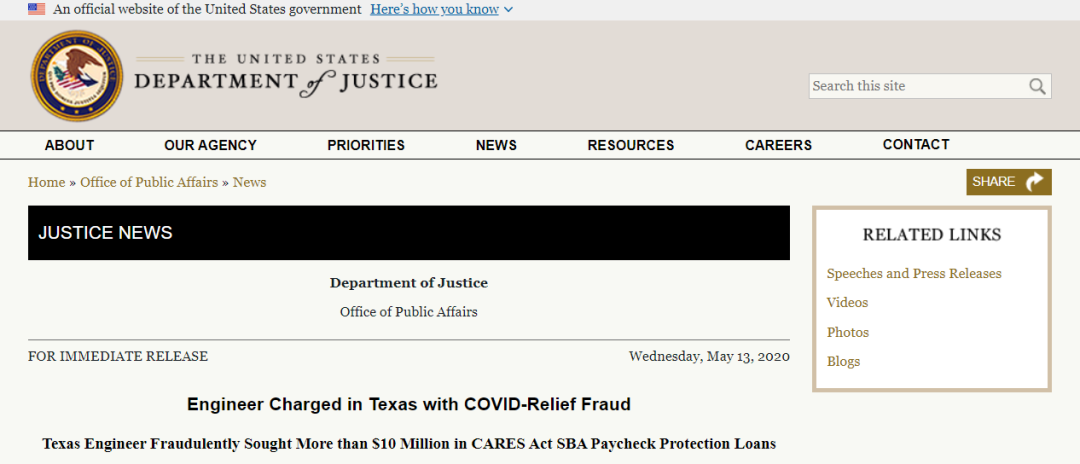Click the Share arrow icon
The width and height of the screenshot is (1080, 464).
pos(1035,182)
